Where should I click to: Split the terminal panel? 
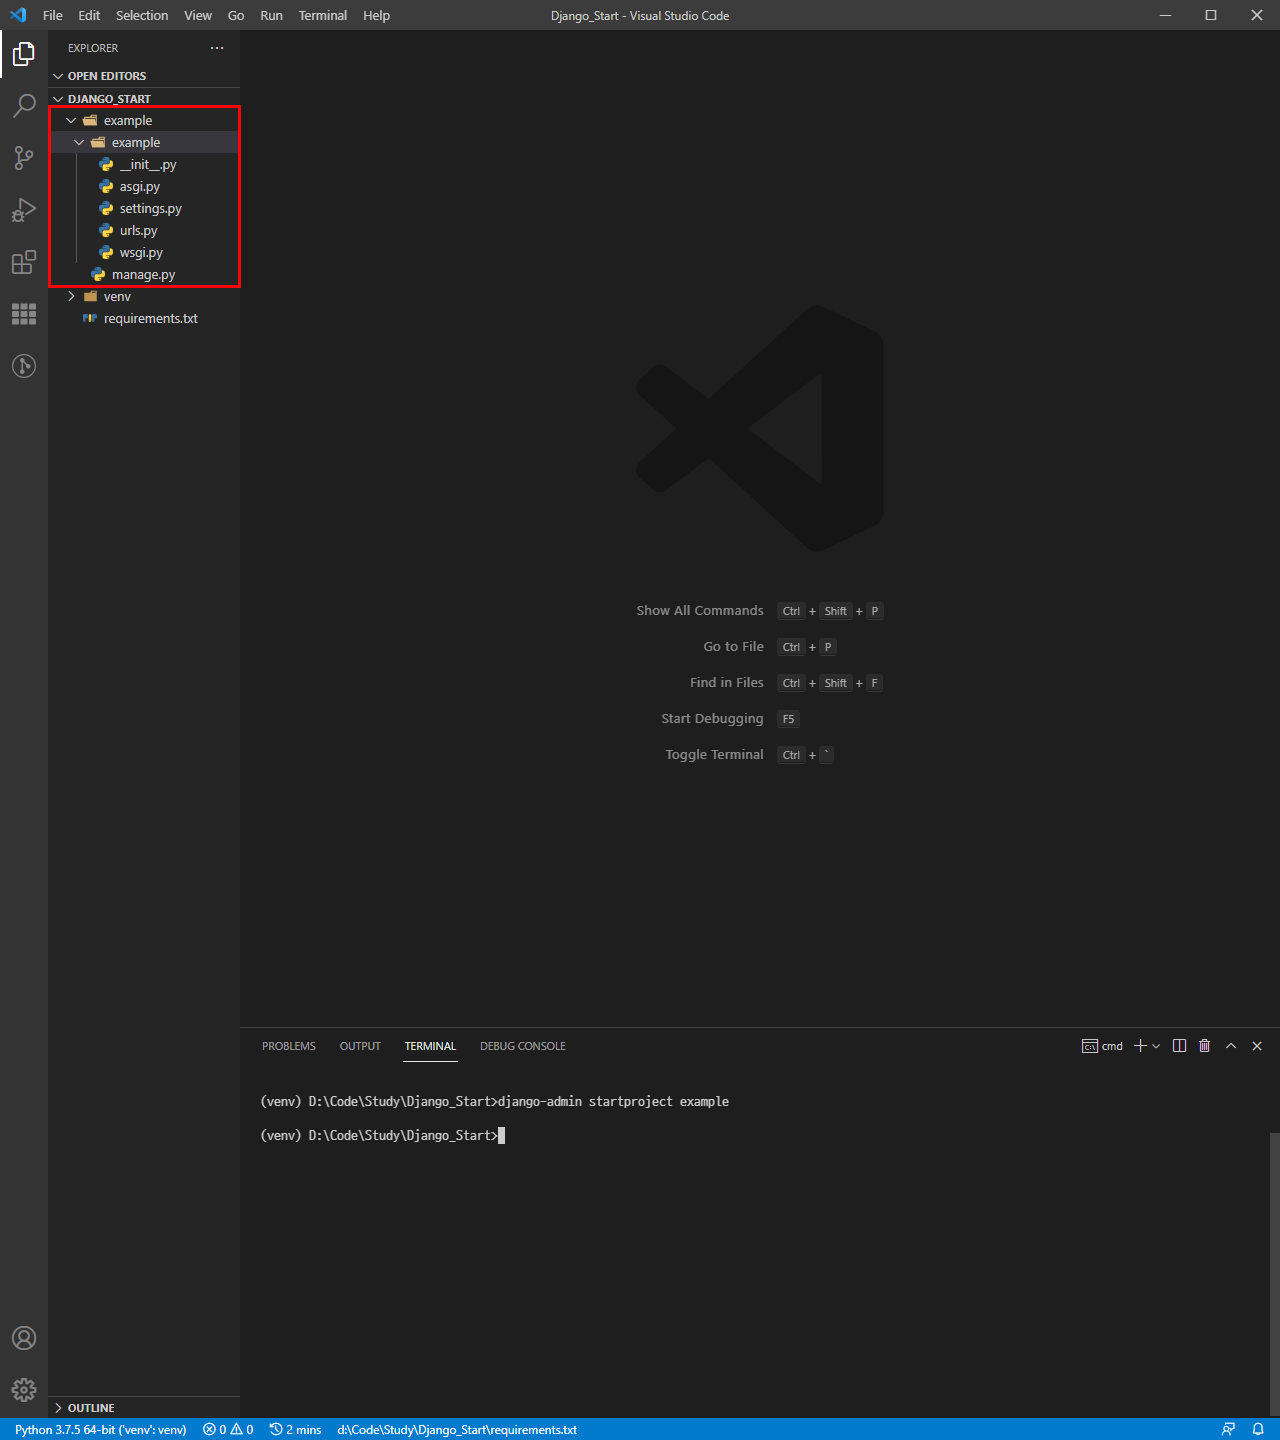tap(1180, 1046)
